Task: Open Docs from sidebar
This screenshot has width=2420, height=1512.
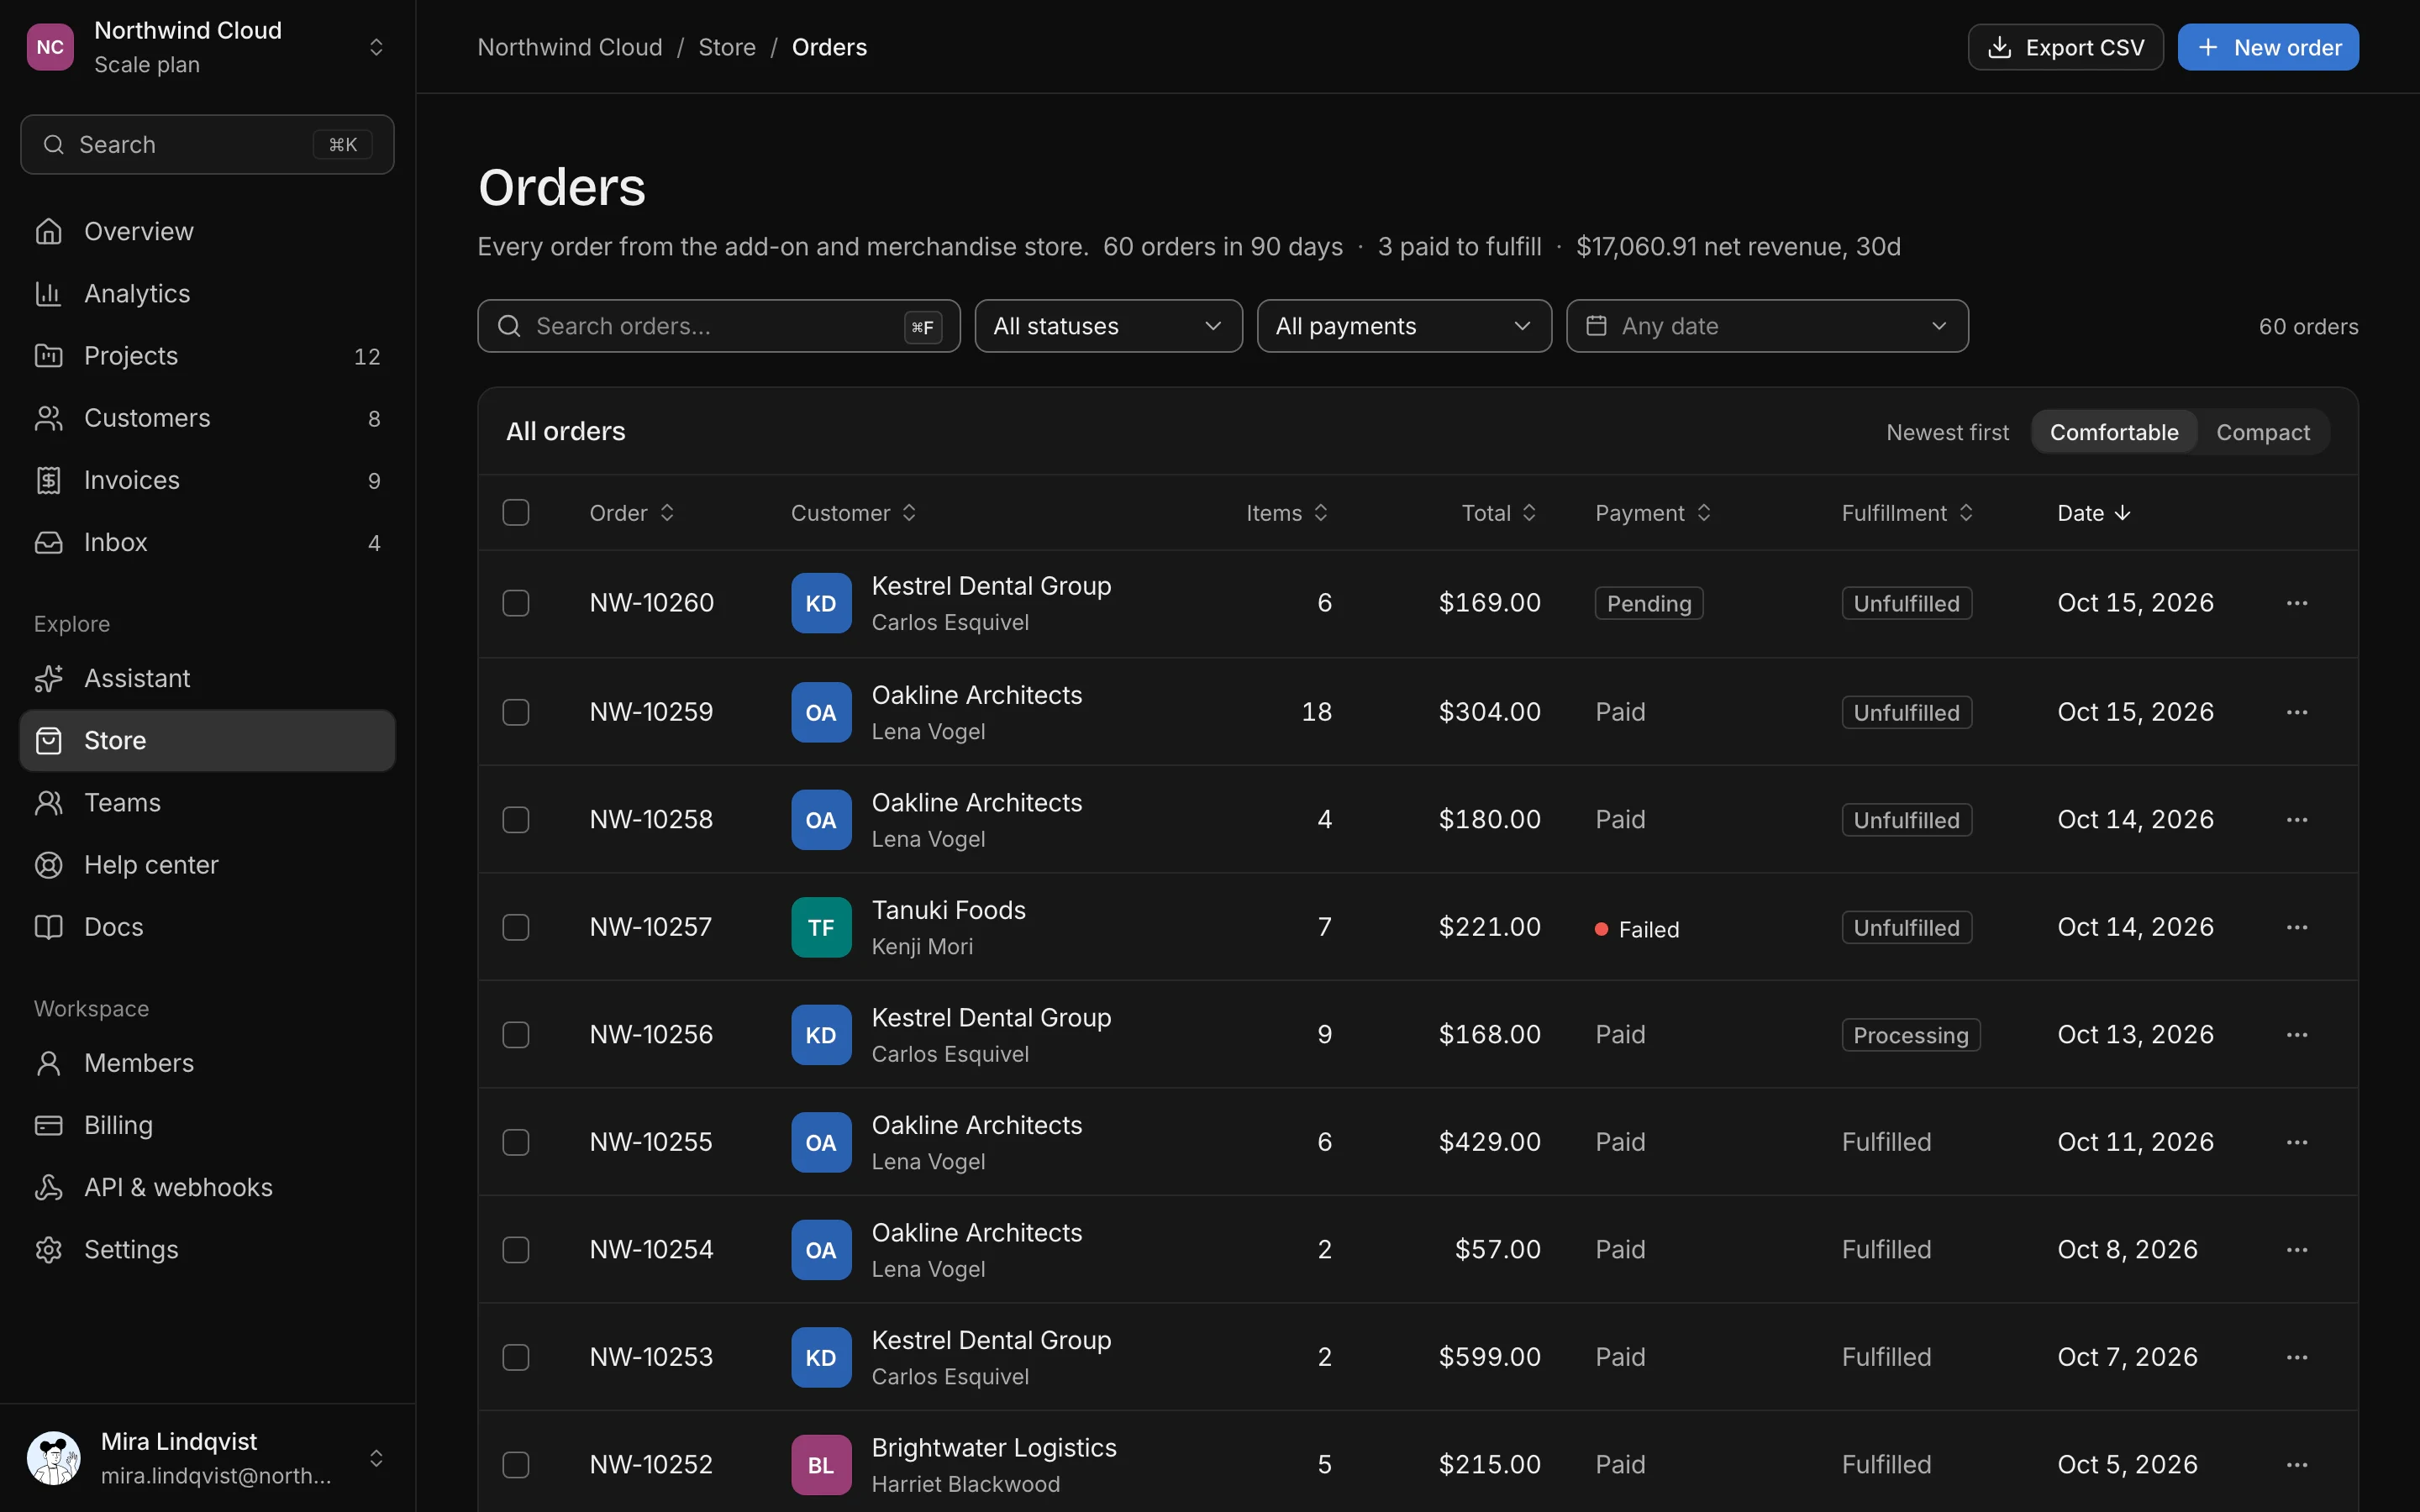Action: pyautogui.click(x=207, y=926)
